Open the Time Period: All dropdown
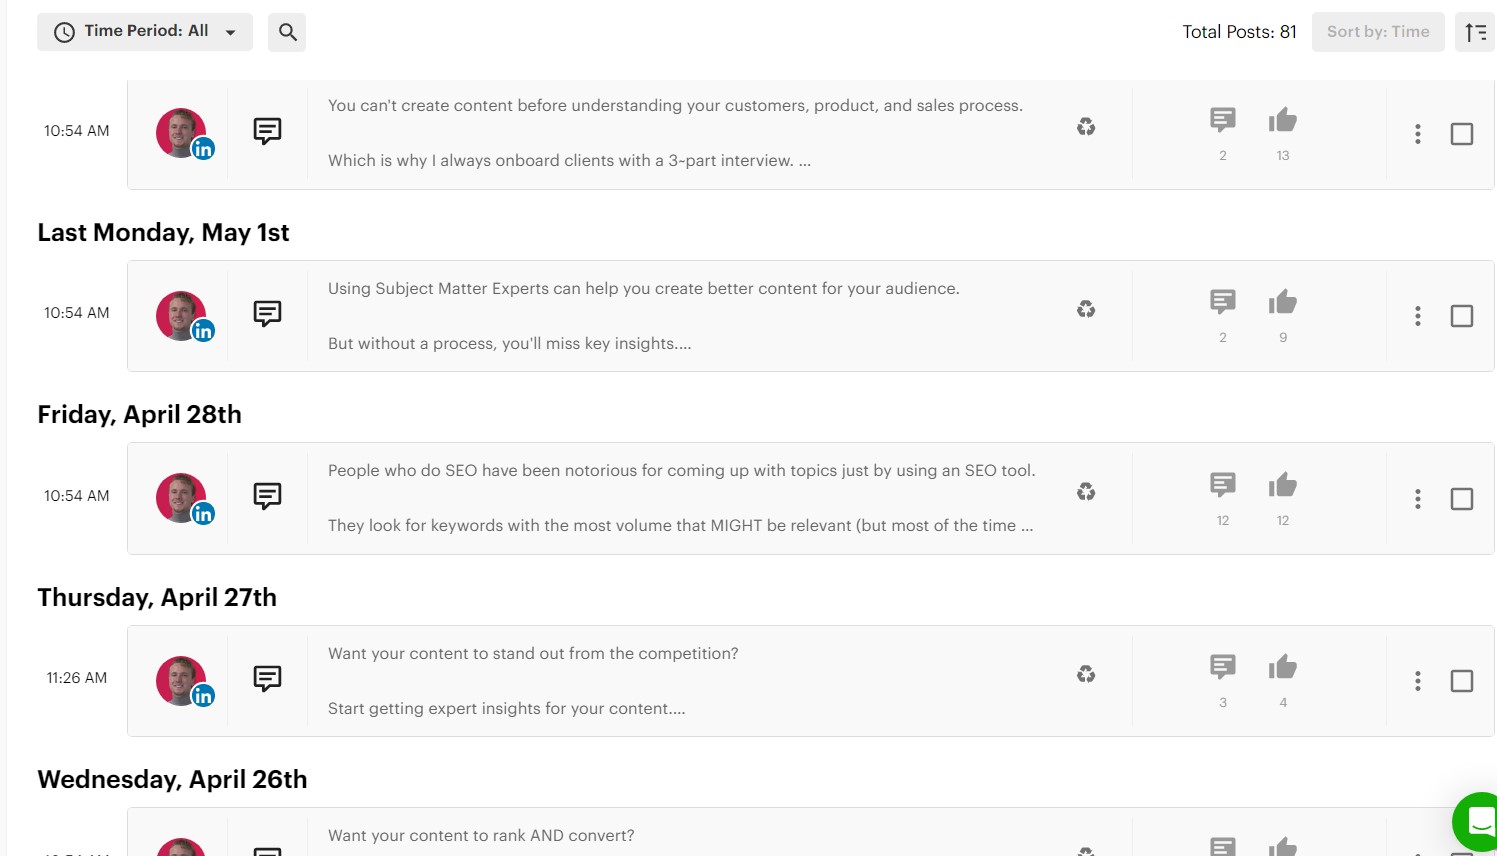Viewport: 1497px width, 856px height. pyautogui.click(x=145, y=32)
